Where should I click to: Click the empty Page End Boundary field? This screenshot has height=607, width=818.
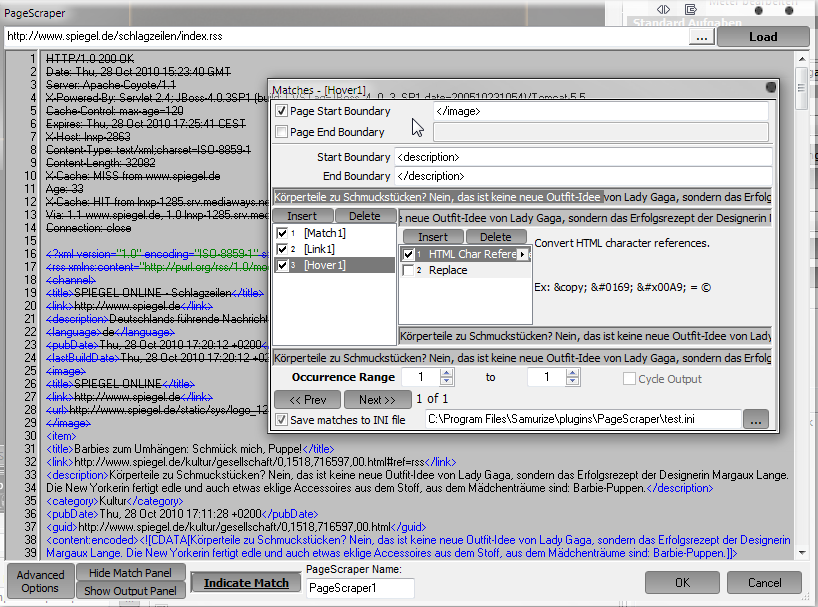click(x=600, y=132)
